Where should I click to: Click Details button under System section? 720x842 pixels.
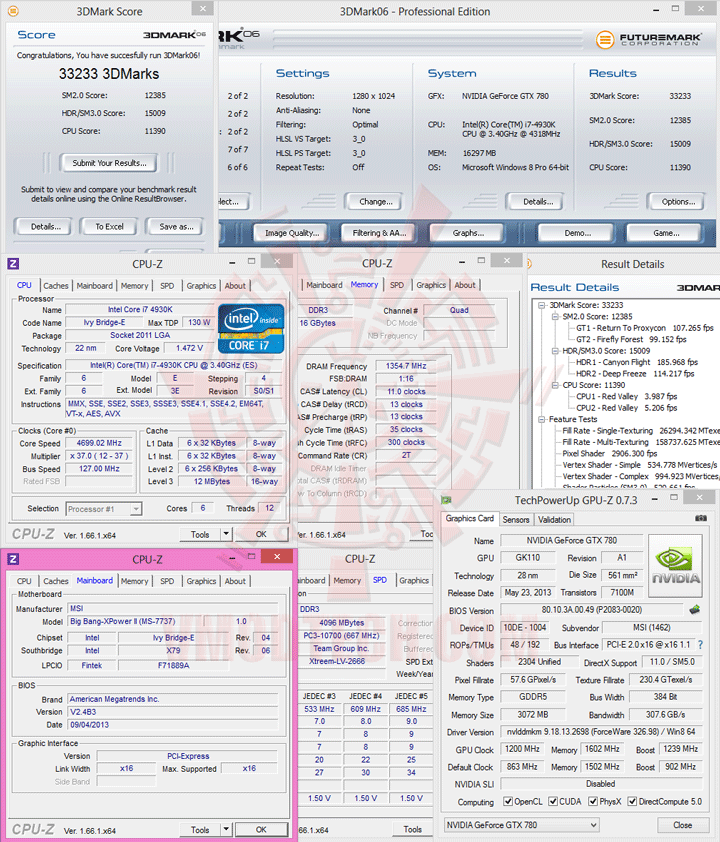[537, 201]
